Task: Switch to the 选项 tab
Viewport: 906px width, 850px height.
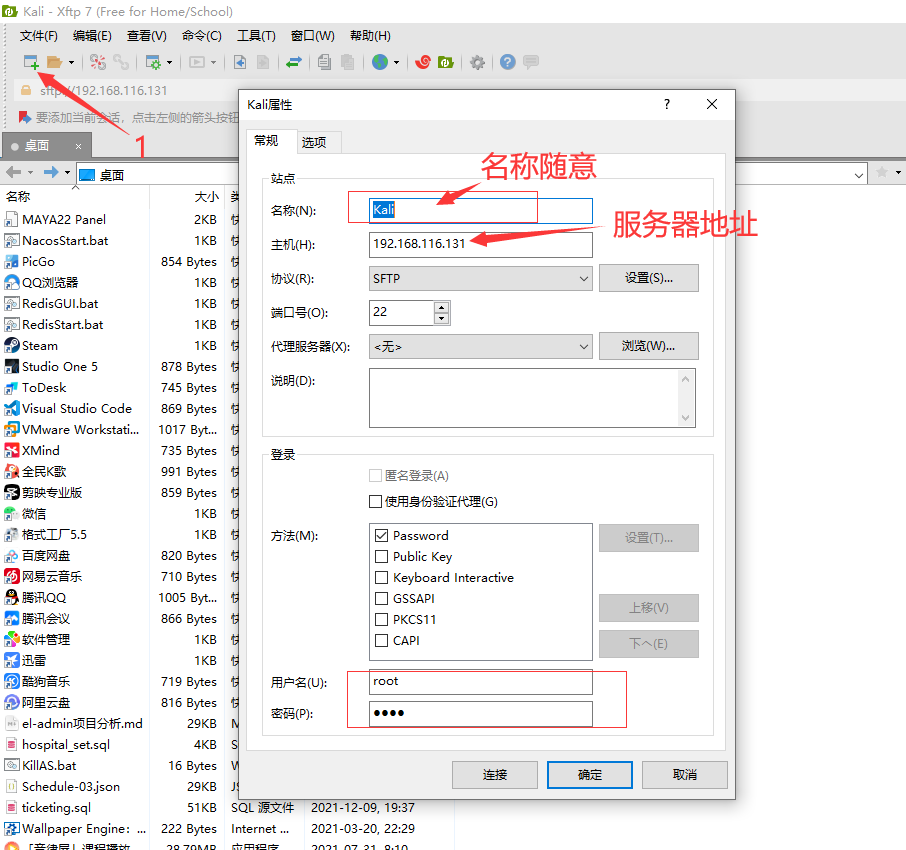Action: [320, 142]
